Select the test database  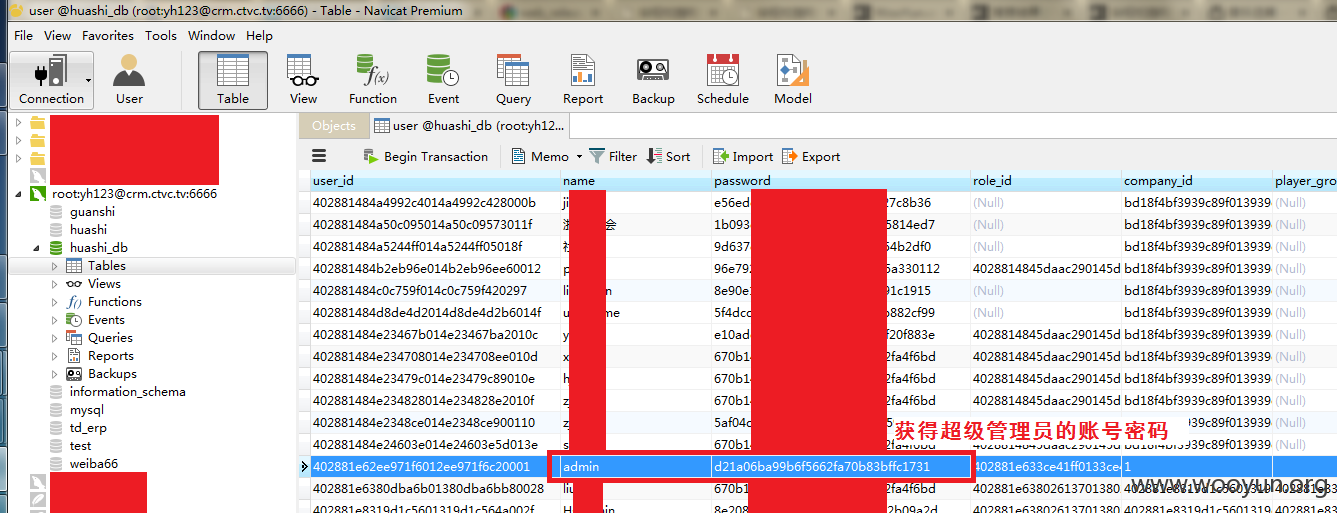point(80,446)
